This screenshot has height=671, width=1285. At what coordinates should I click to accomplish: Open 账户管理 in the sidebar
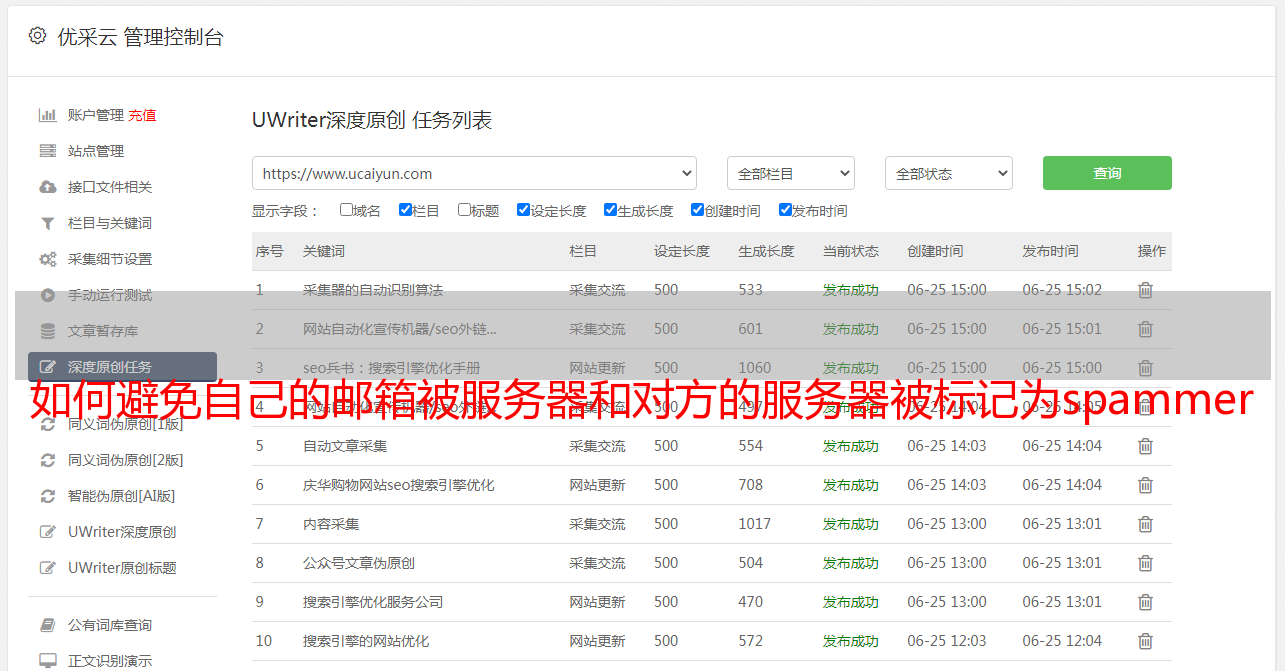[96, 115]
